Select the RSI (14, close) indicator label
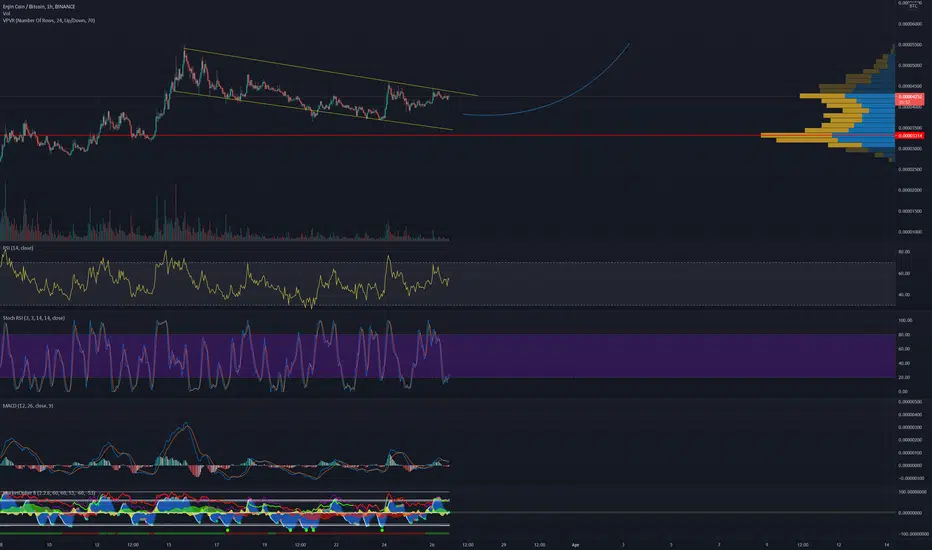 [x=18, y=248]
